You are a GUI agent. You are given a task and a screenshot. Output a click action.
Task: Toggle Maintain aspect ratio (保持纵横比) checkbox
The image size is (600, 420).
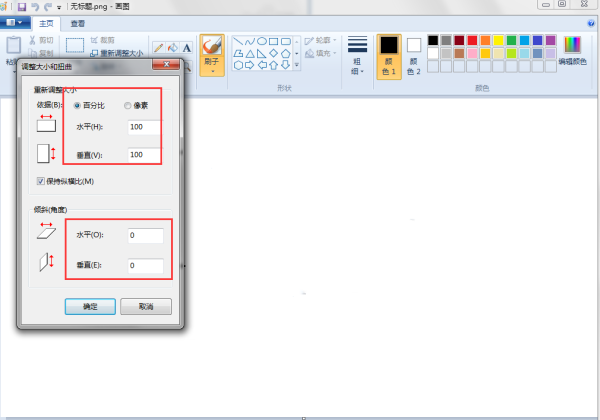point(41,181)
